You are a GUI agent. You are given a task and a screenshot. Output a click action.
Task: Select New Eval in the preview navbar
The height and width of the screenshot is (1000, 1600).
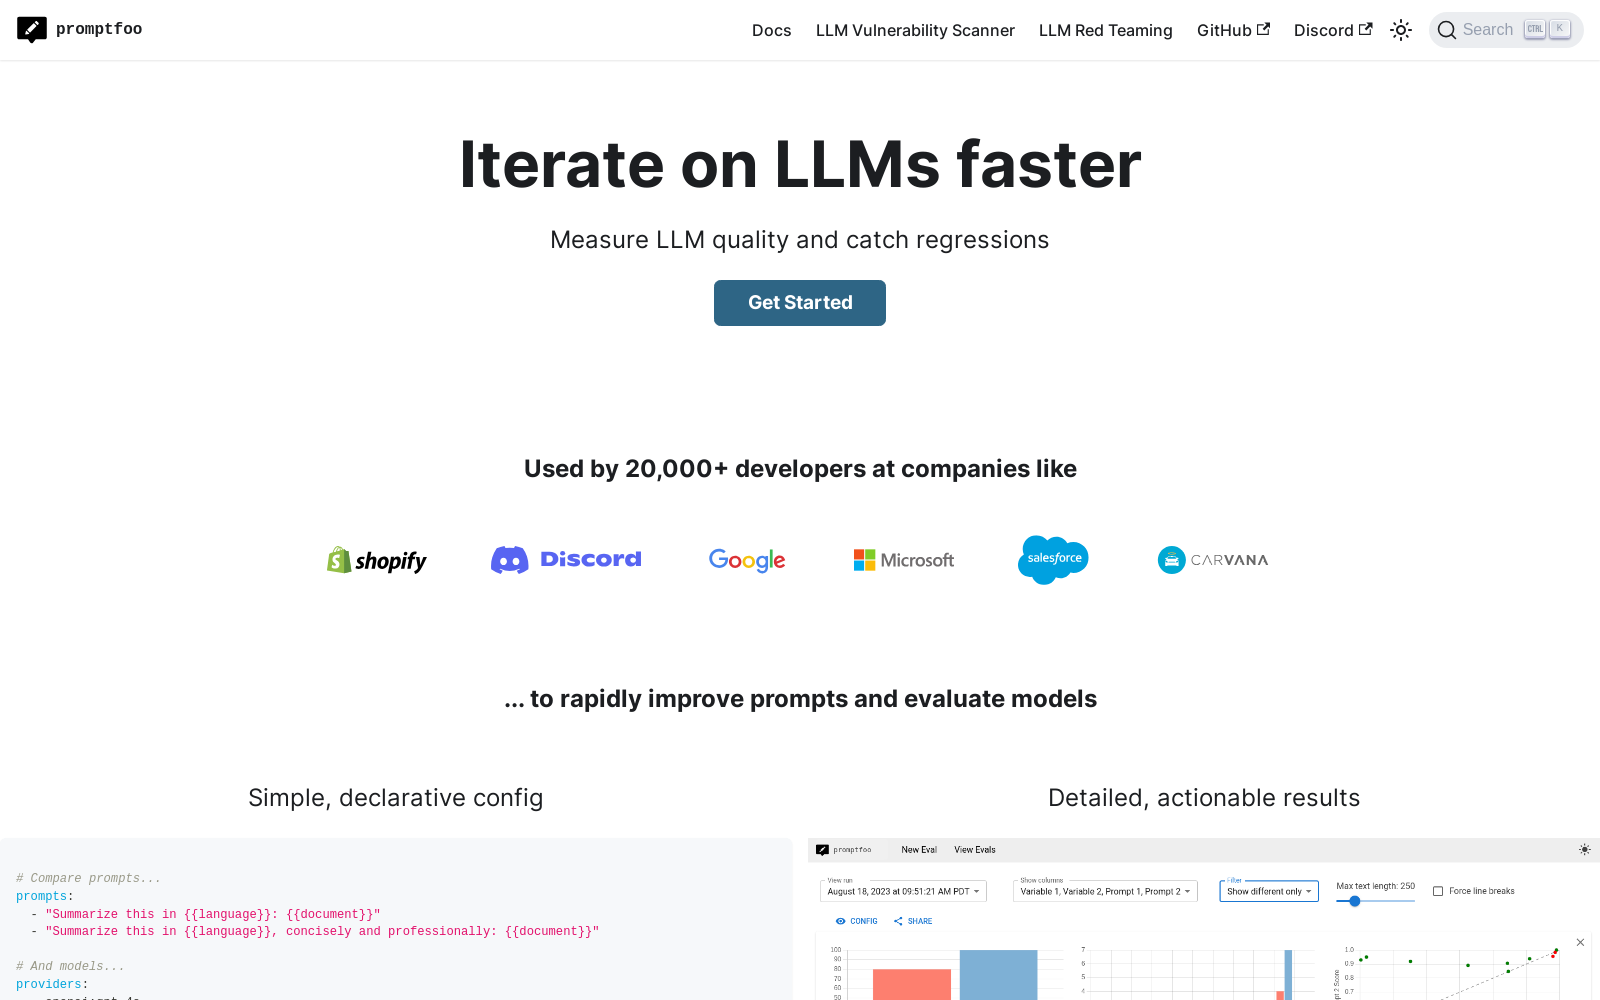(919, 850)
